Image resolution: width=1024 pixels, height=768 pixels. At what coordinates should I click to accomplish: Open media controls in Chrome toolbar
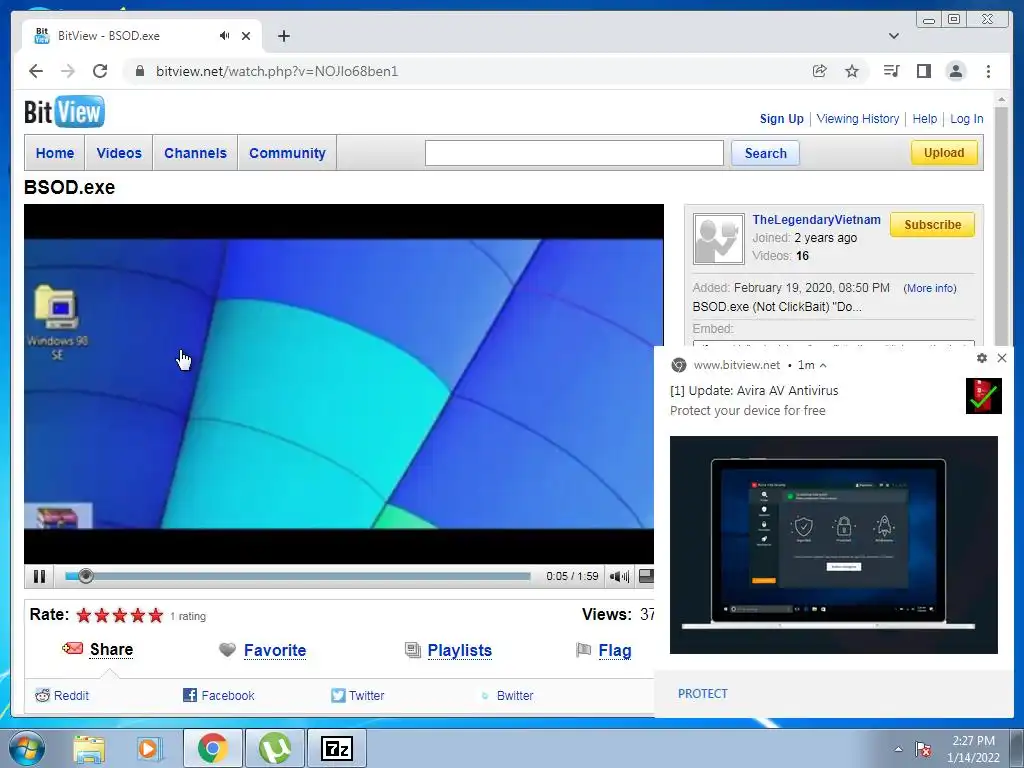891,71
